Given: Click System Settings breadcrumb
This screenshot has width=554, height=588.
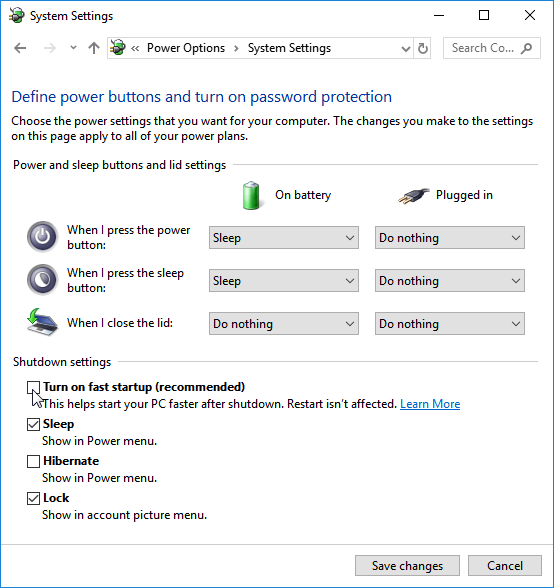Looking at the screenshot, I should (x=289, y=48).
